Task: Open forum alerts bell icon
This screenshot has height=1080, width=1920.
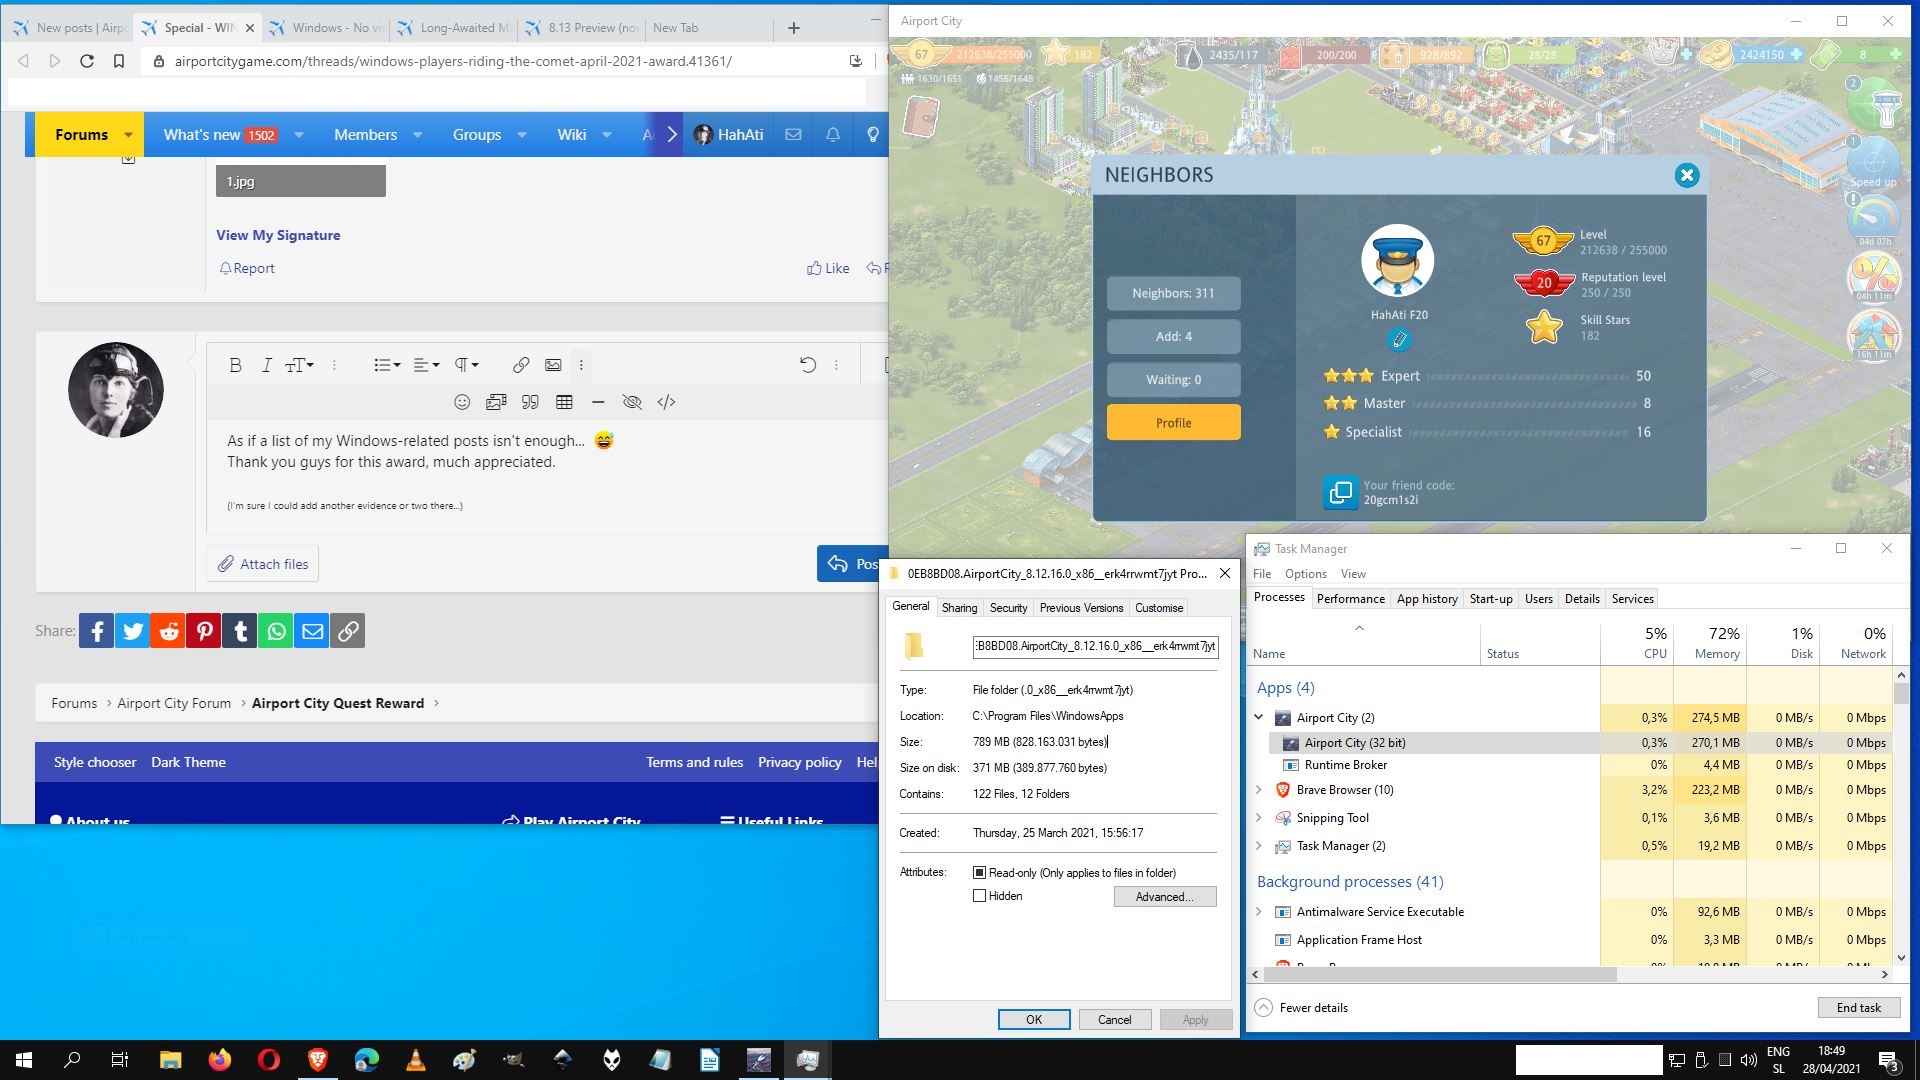Action: tap(833, 134)
